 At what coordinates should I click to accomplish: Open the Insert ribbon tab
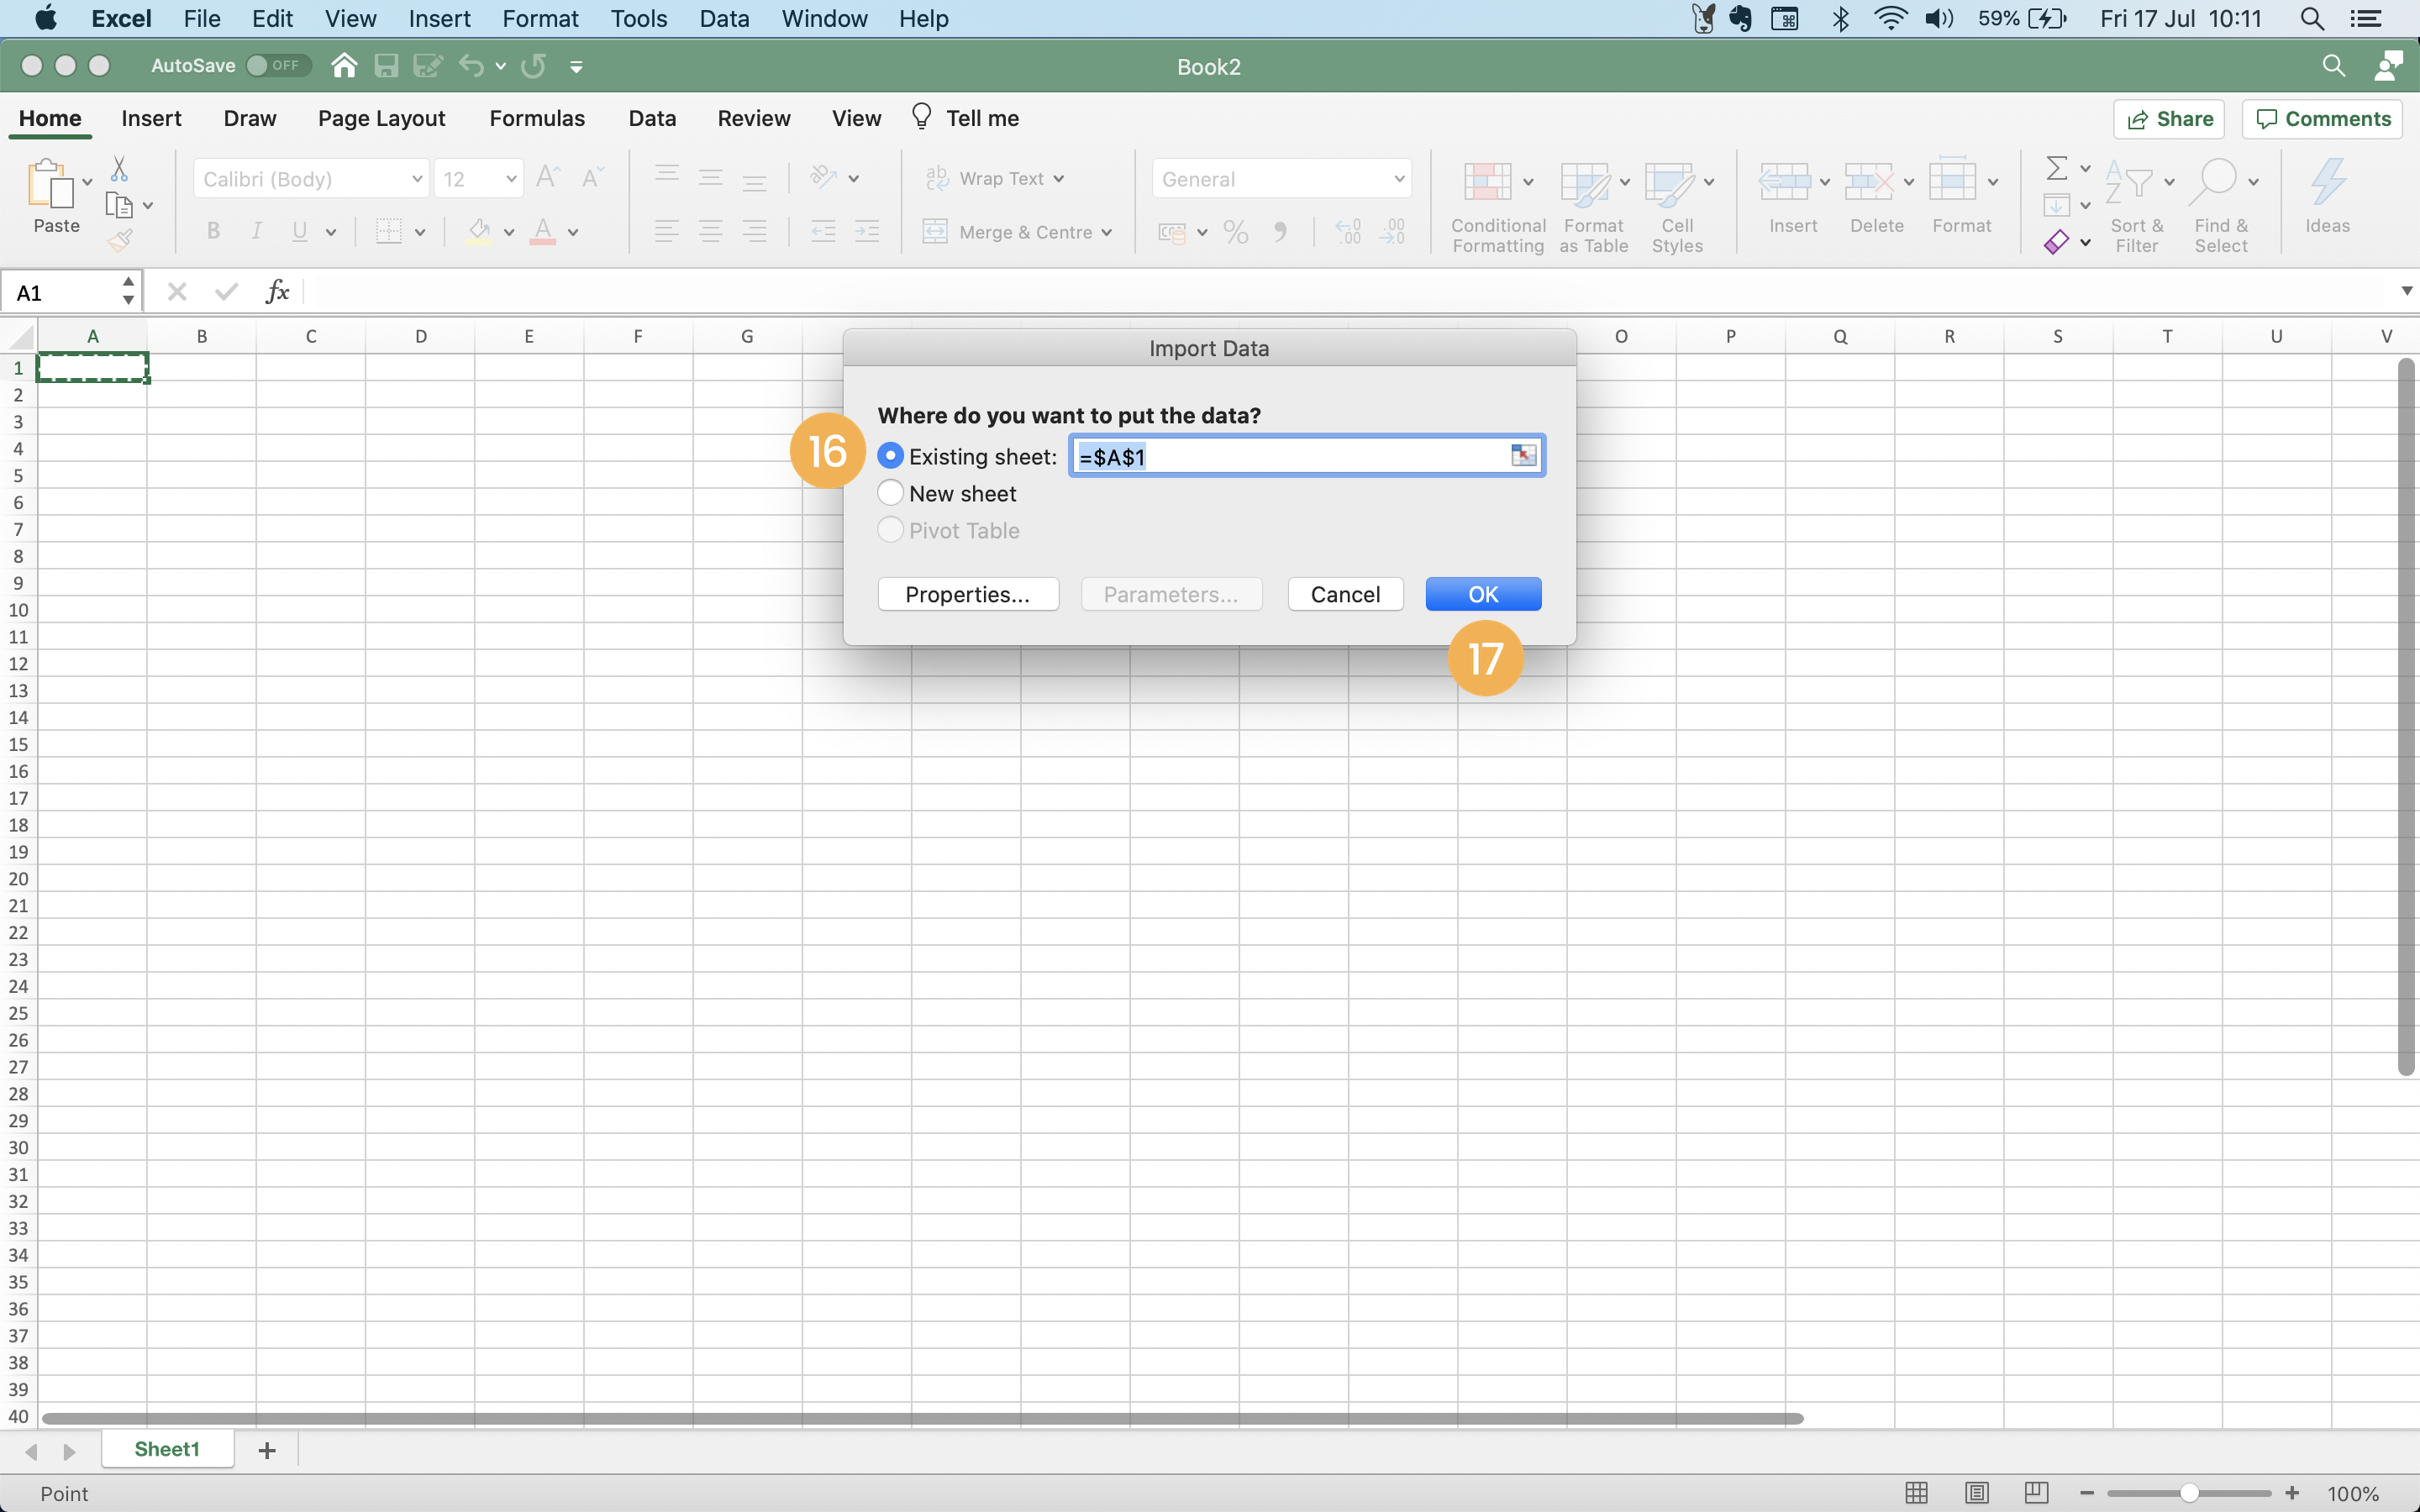click(151, 118)
